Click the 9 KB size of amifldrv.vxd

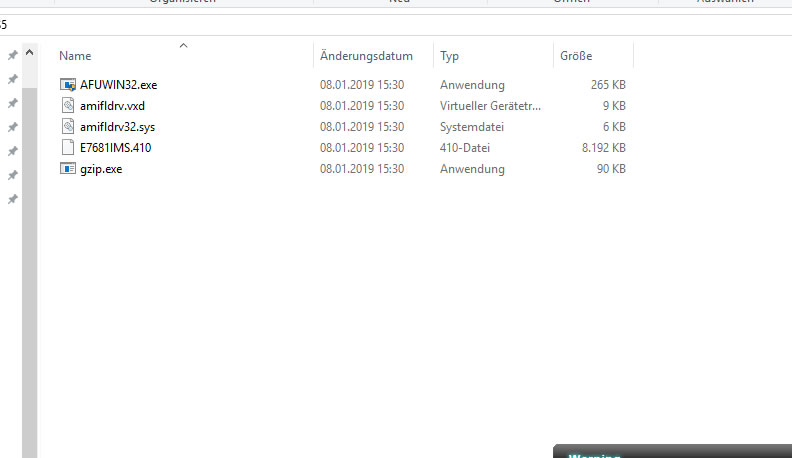point(614,106)
